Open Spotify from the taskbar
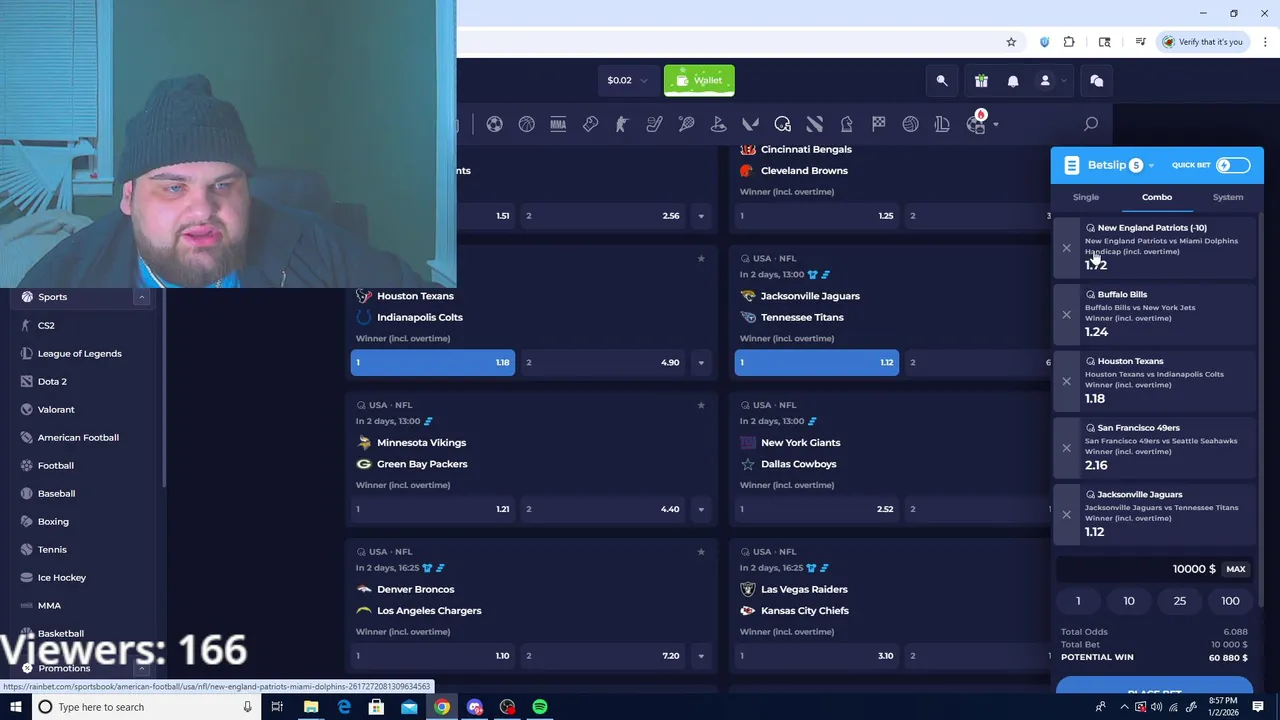 (540, 707)
